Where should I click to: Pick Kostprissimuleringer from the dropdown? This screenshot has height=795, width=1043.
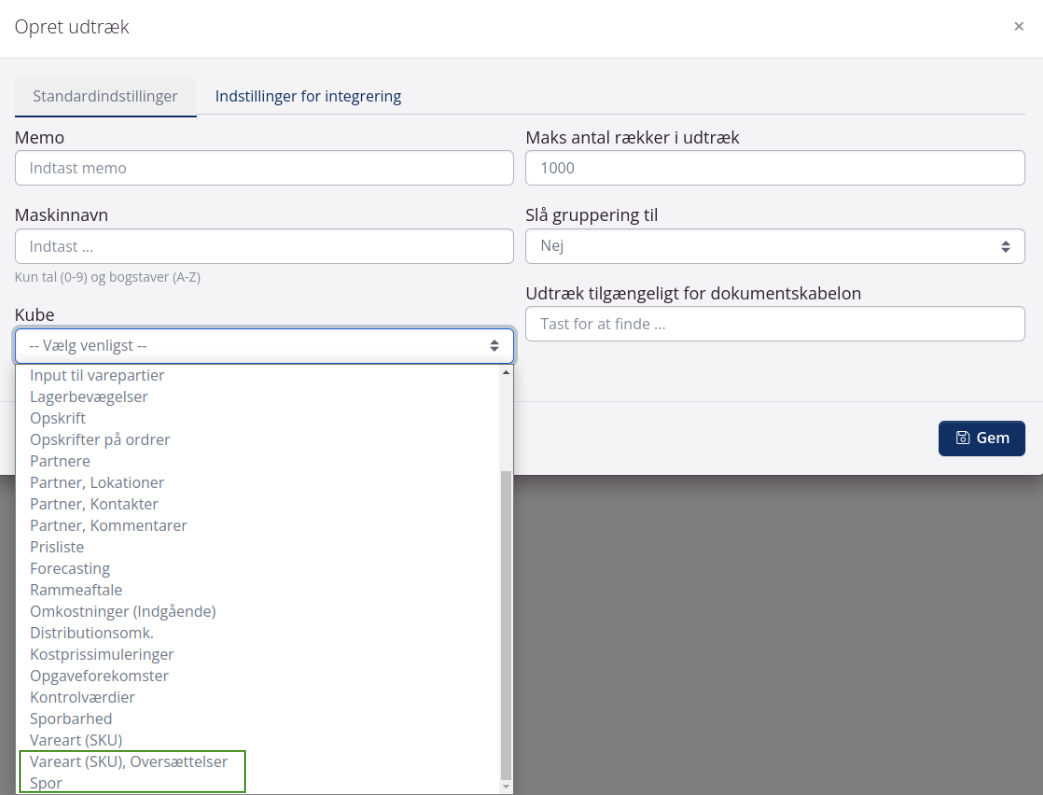click(102, 655)
